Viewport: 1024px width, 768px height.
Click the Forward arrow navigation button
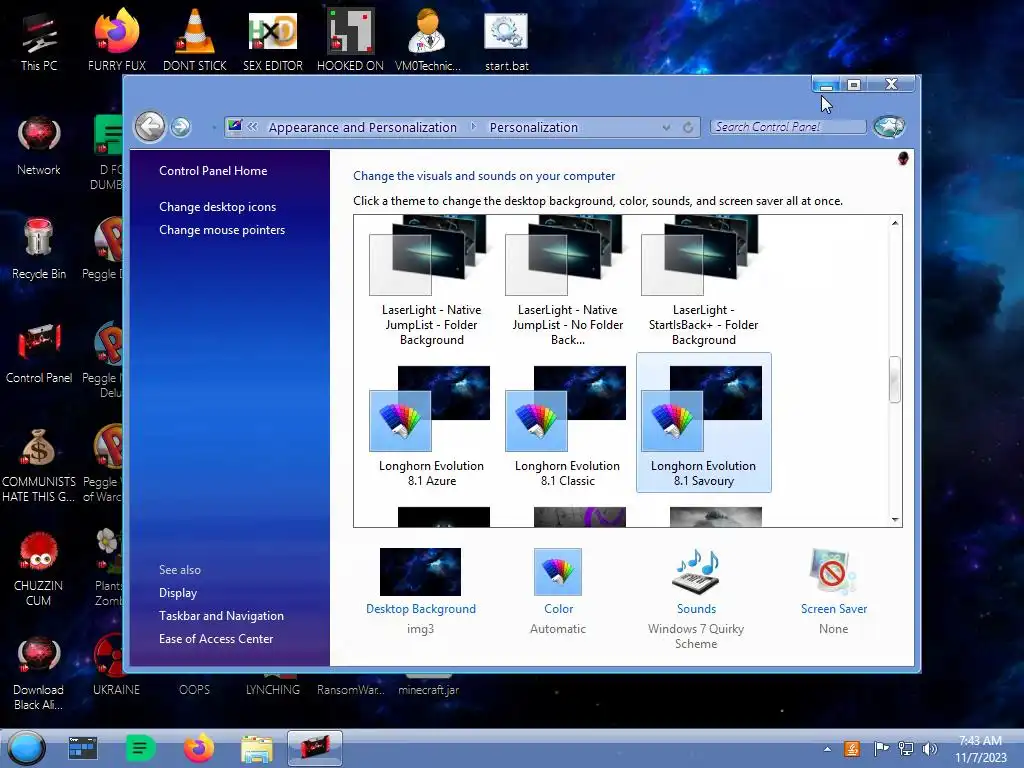coord(181,127)
